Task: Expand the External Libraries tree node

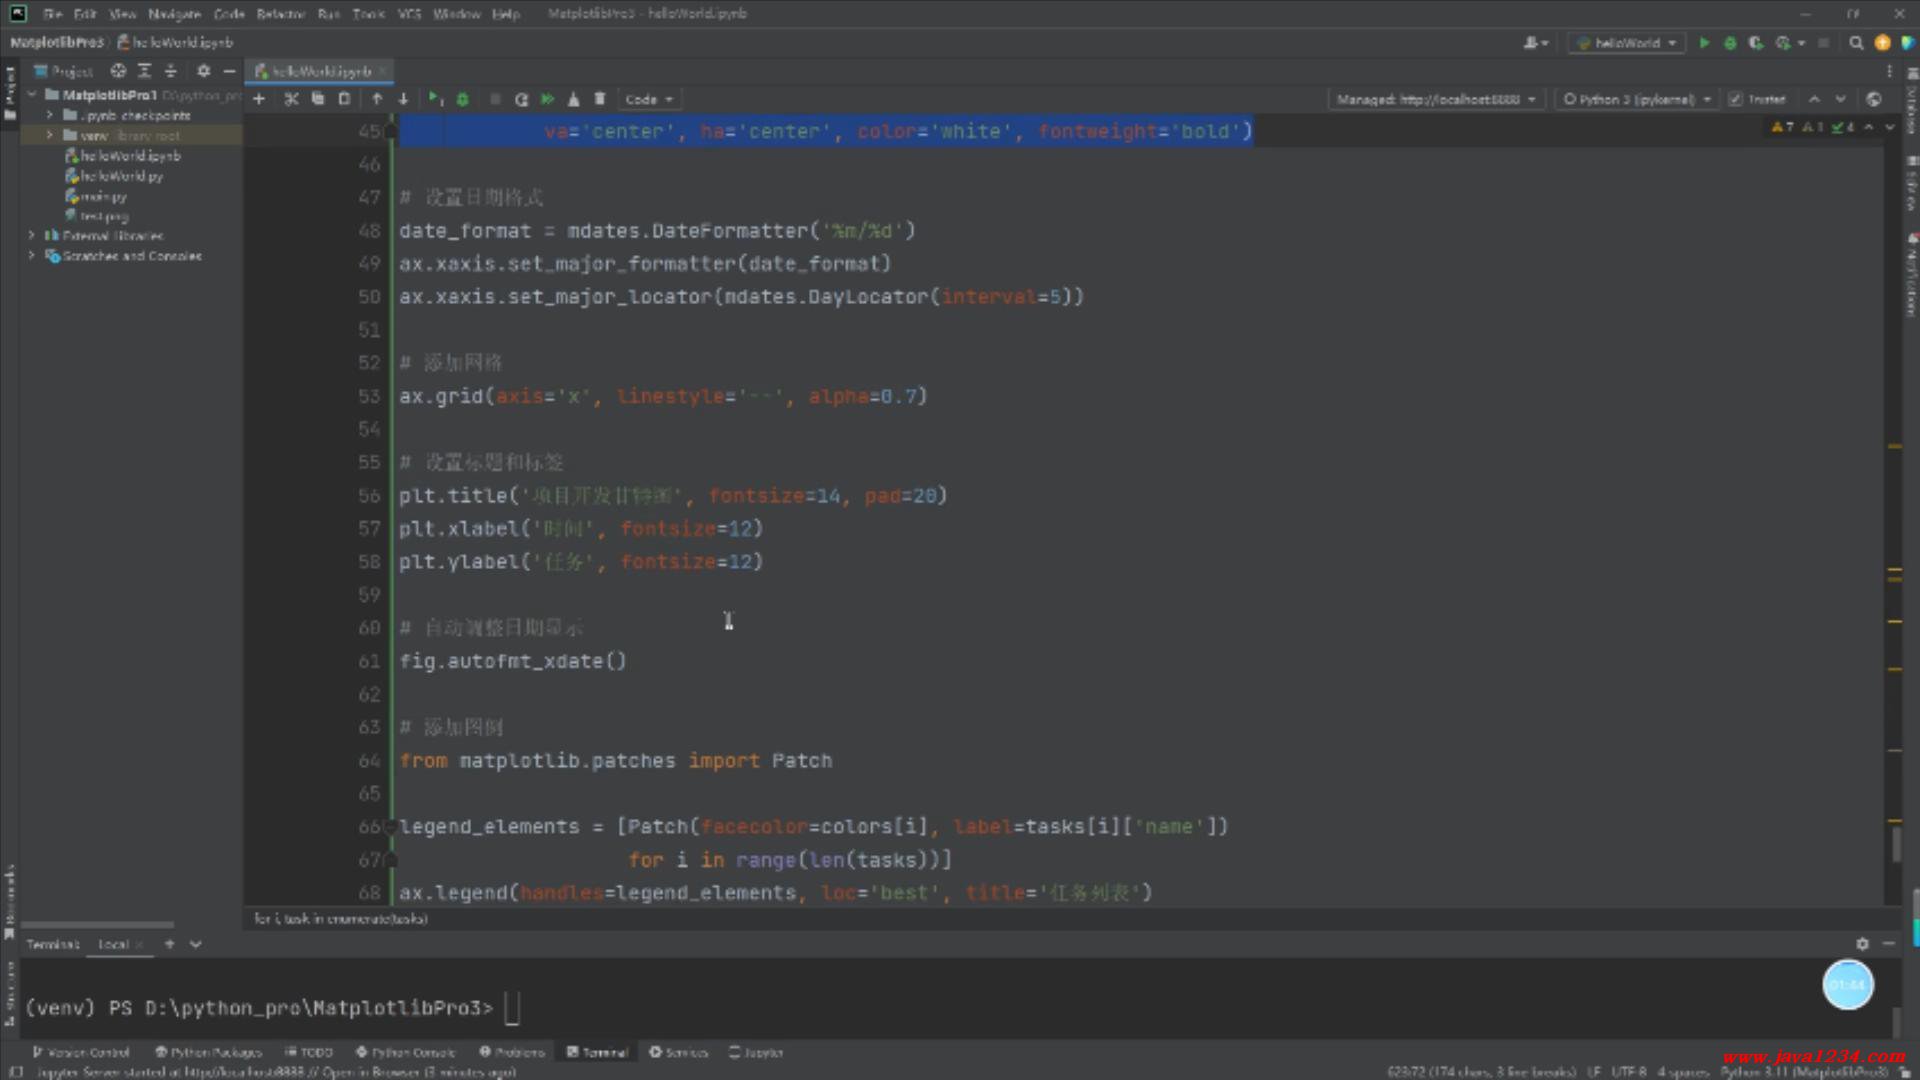Action: [32, 236]
